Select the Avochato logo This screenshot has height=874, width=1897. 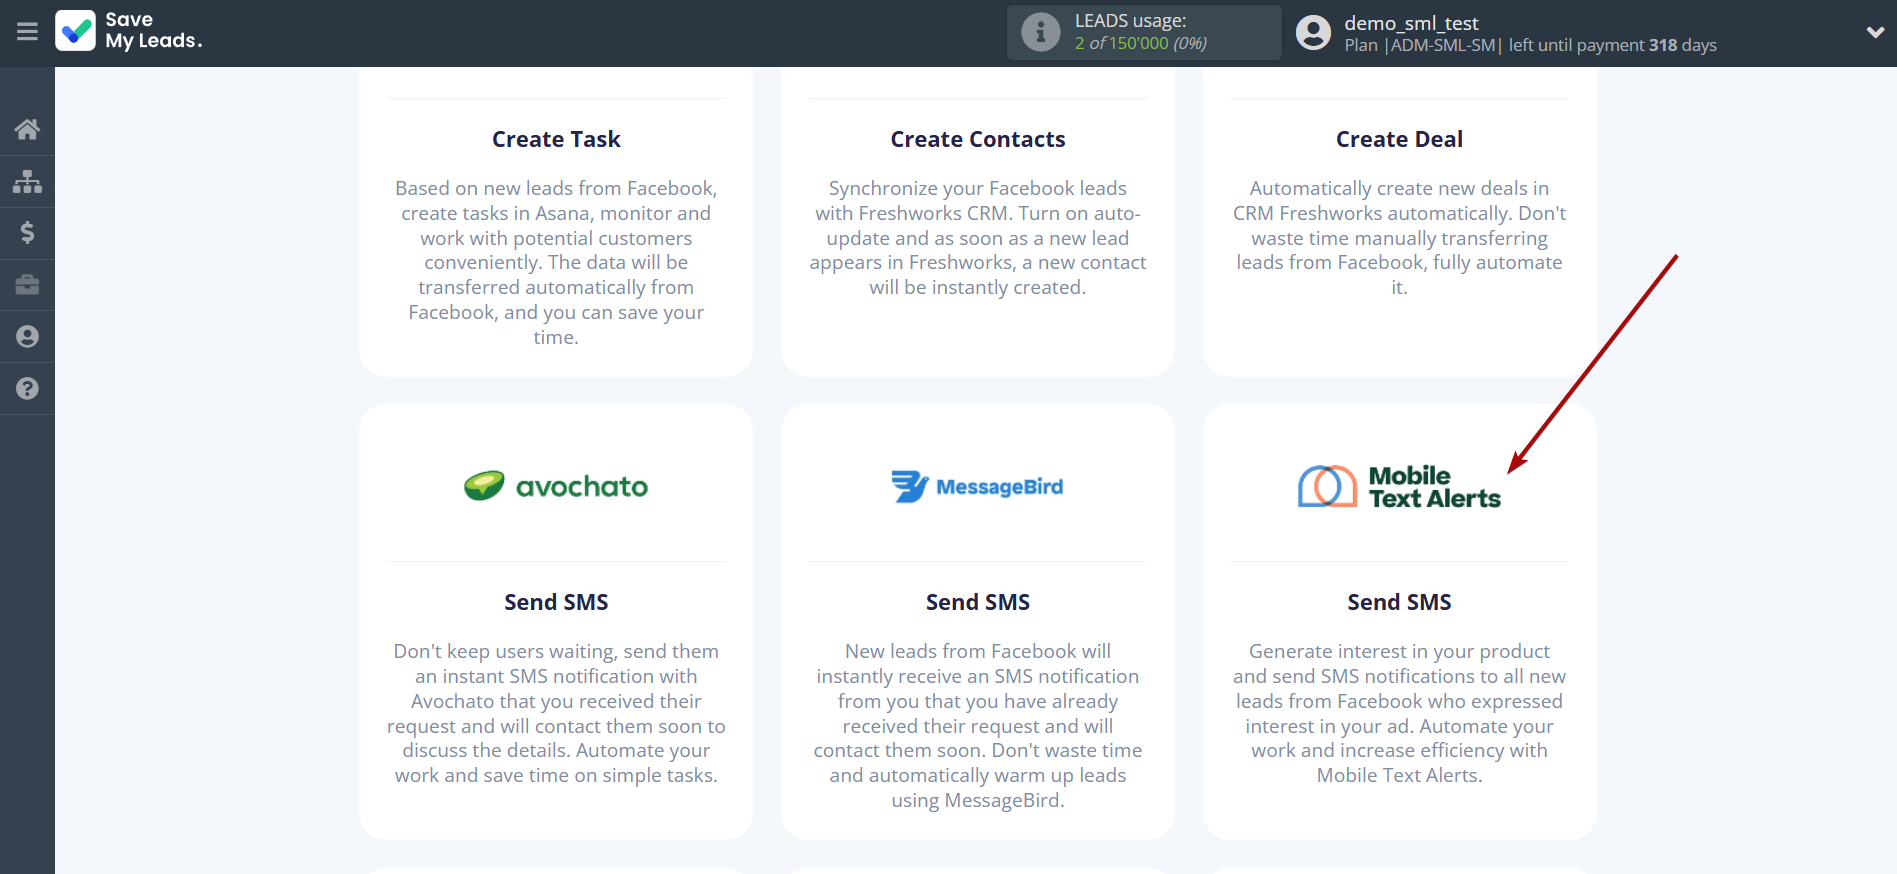pos(556,486)
